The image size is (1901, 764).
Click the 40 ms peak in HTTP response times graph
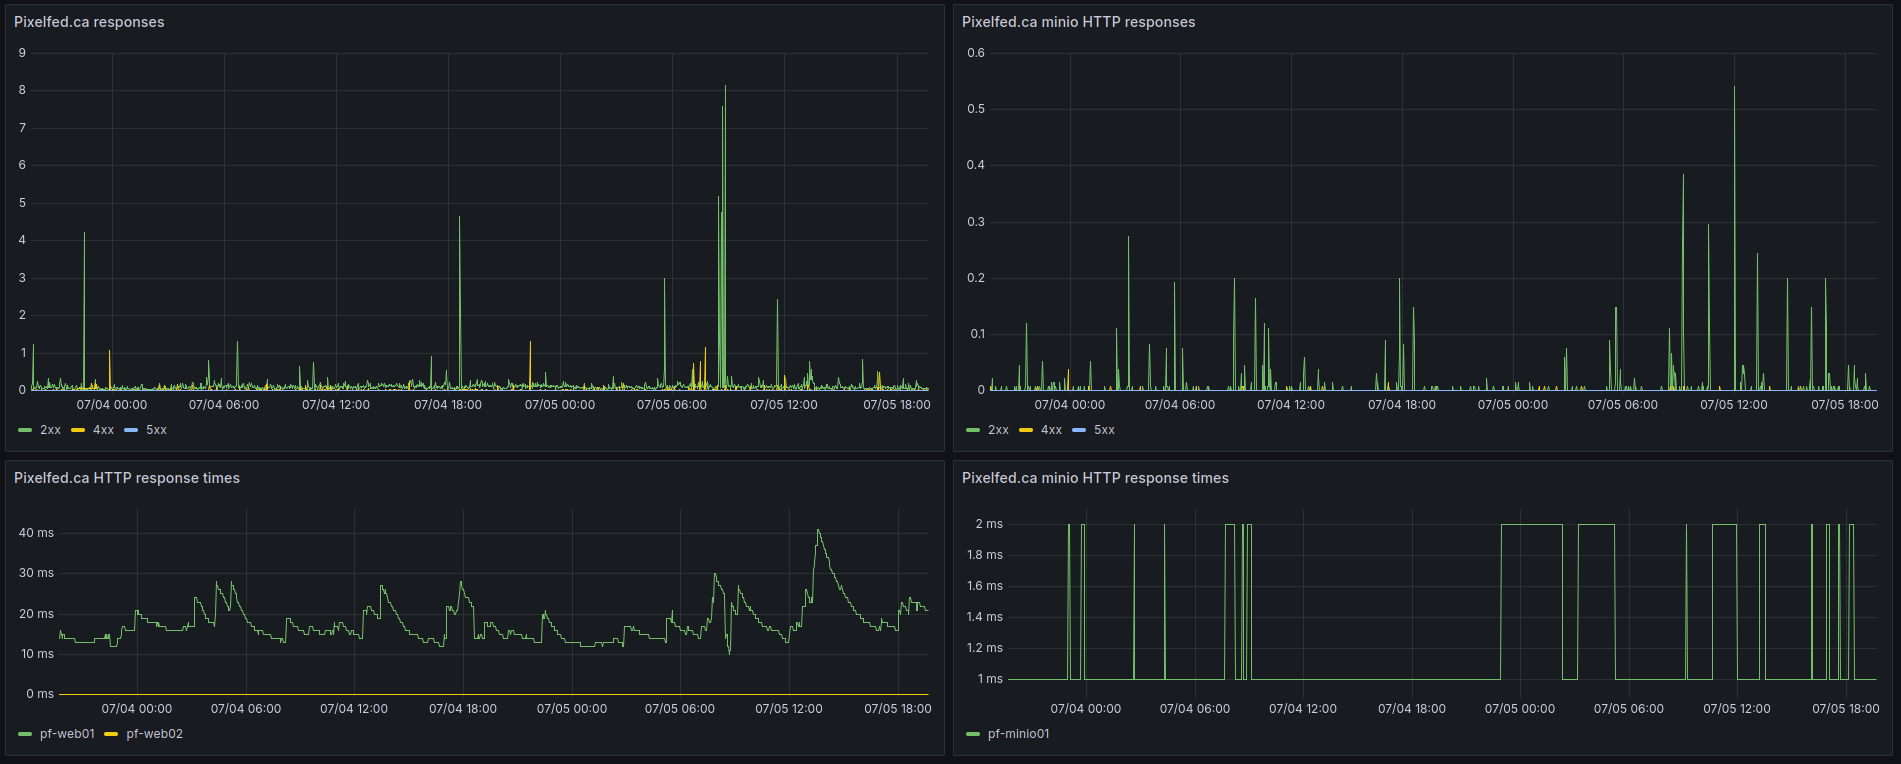(818, 531)
